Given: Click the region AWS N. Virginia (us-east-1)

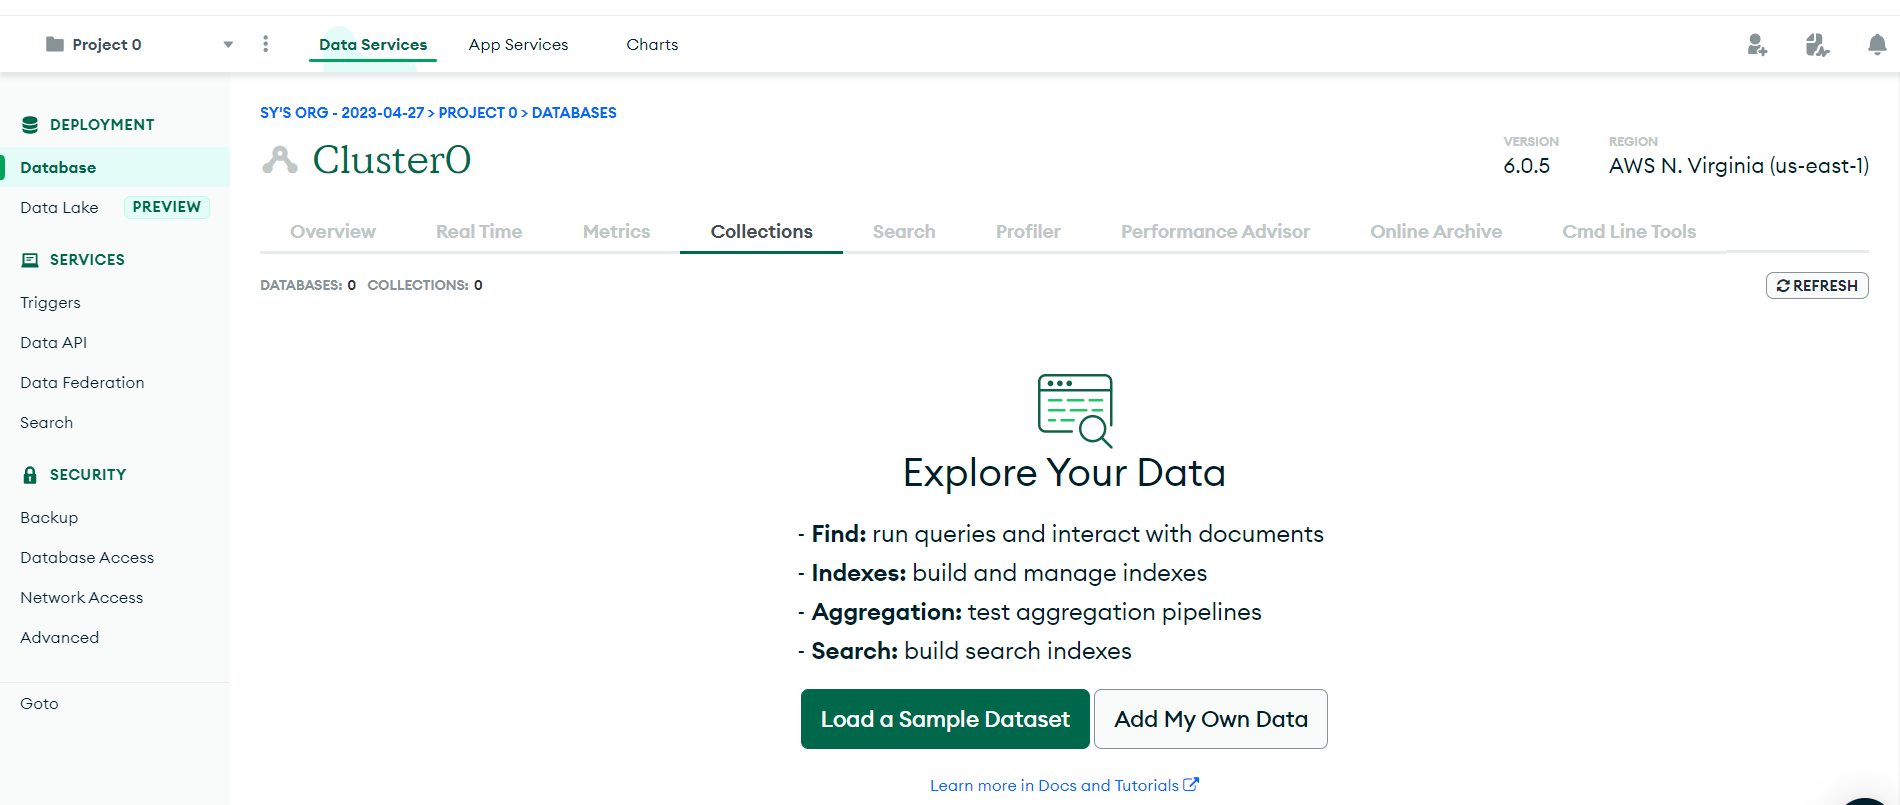Looking at the screenshot, I should coord(1739,166).
